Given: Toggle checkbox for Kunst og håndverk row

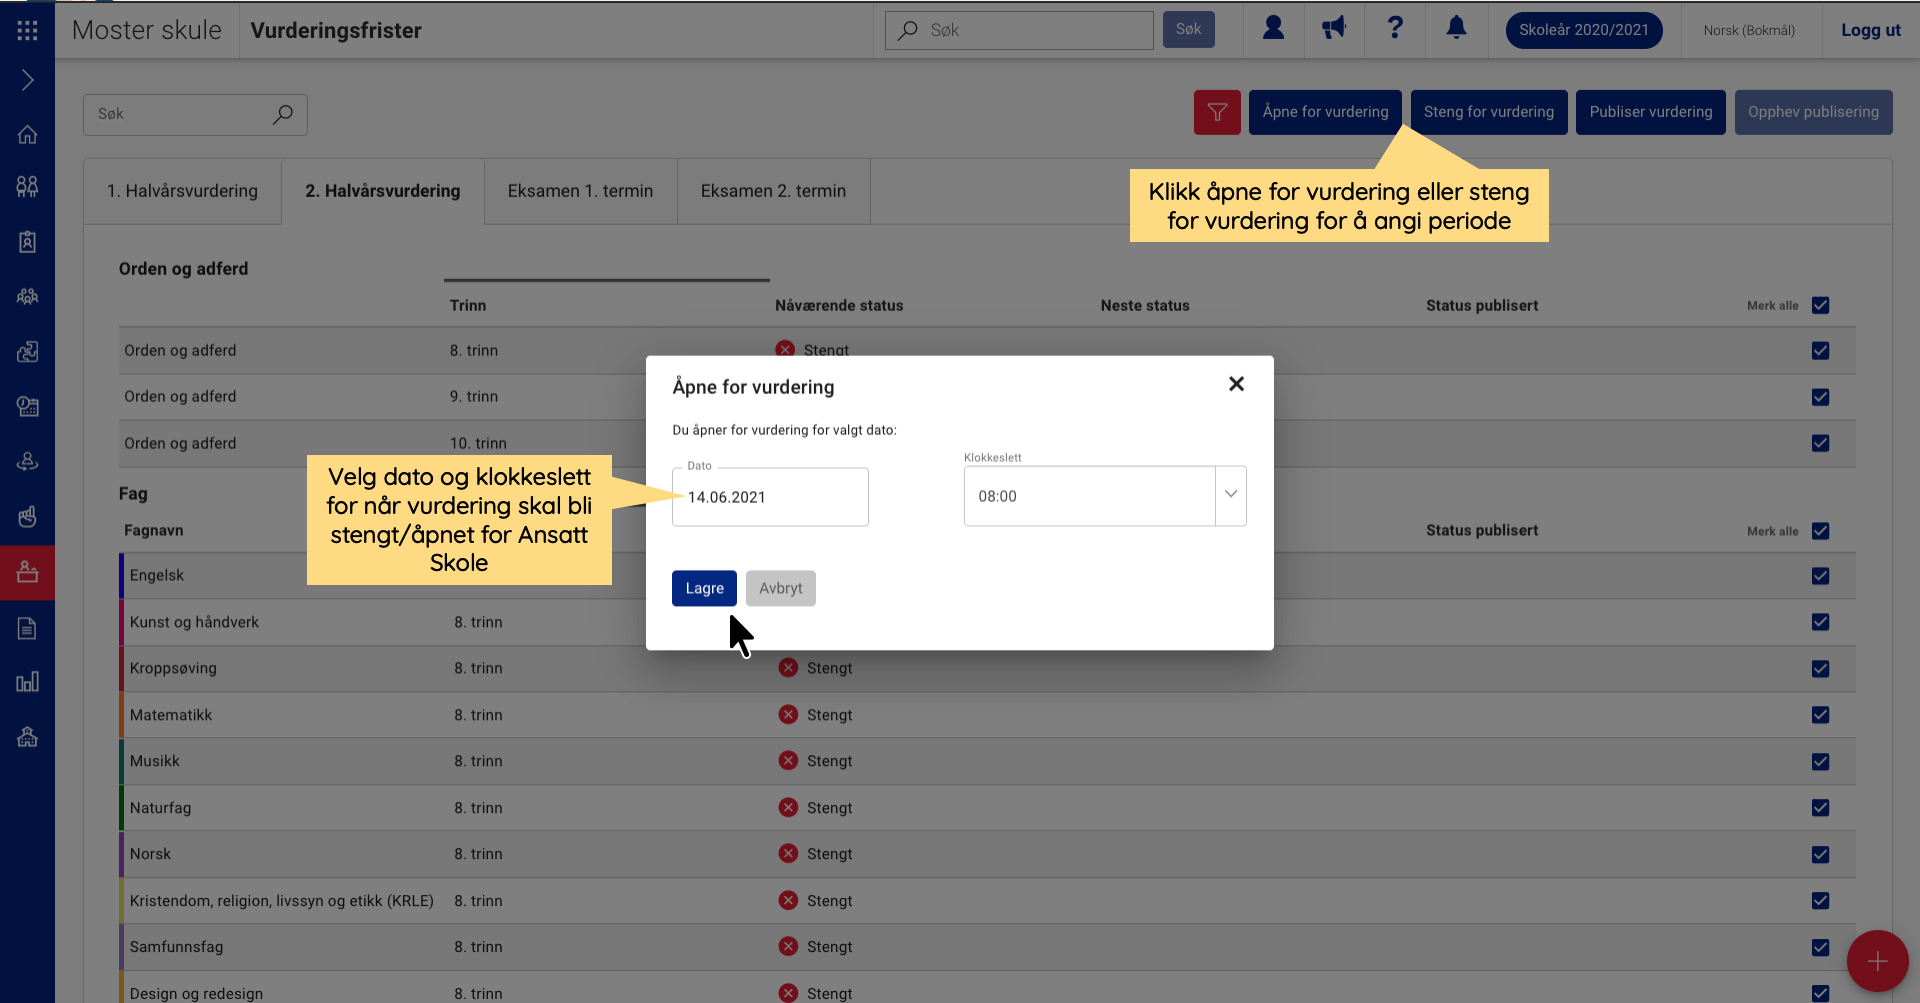Looking at the screenshot, I should (x=1820, y=622).
